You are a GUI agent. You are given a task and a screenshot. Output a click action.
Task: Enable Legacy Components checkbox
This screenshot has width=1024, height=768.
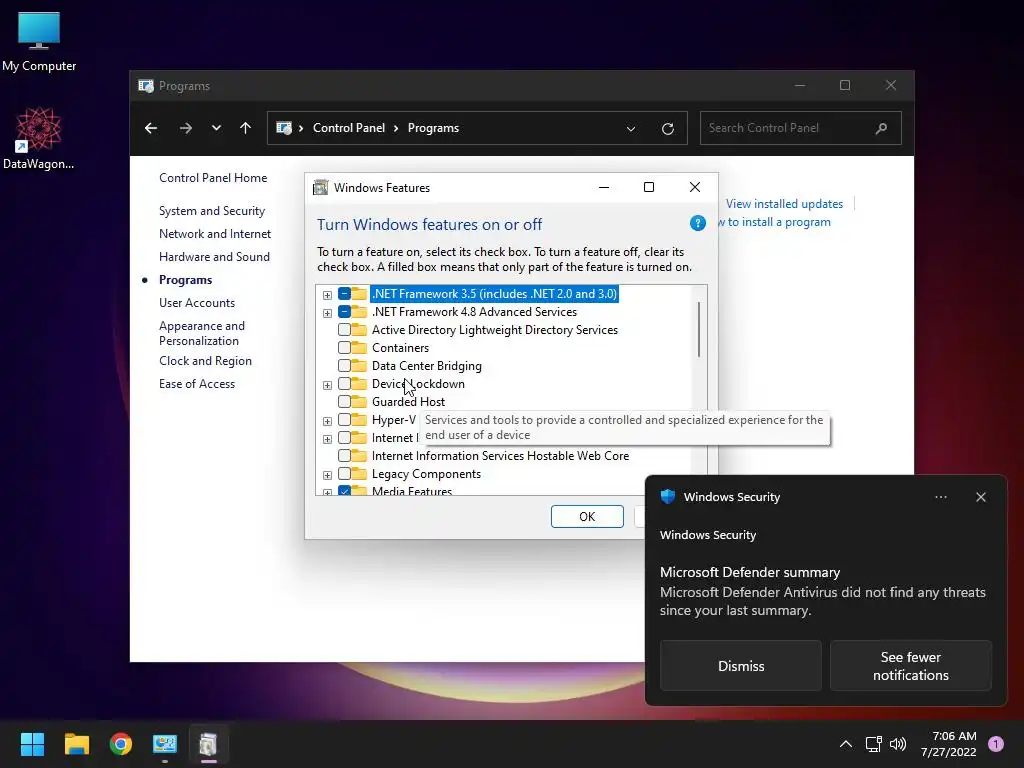pos(344,473)
